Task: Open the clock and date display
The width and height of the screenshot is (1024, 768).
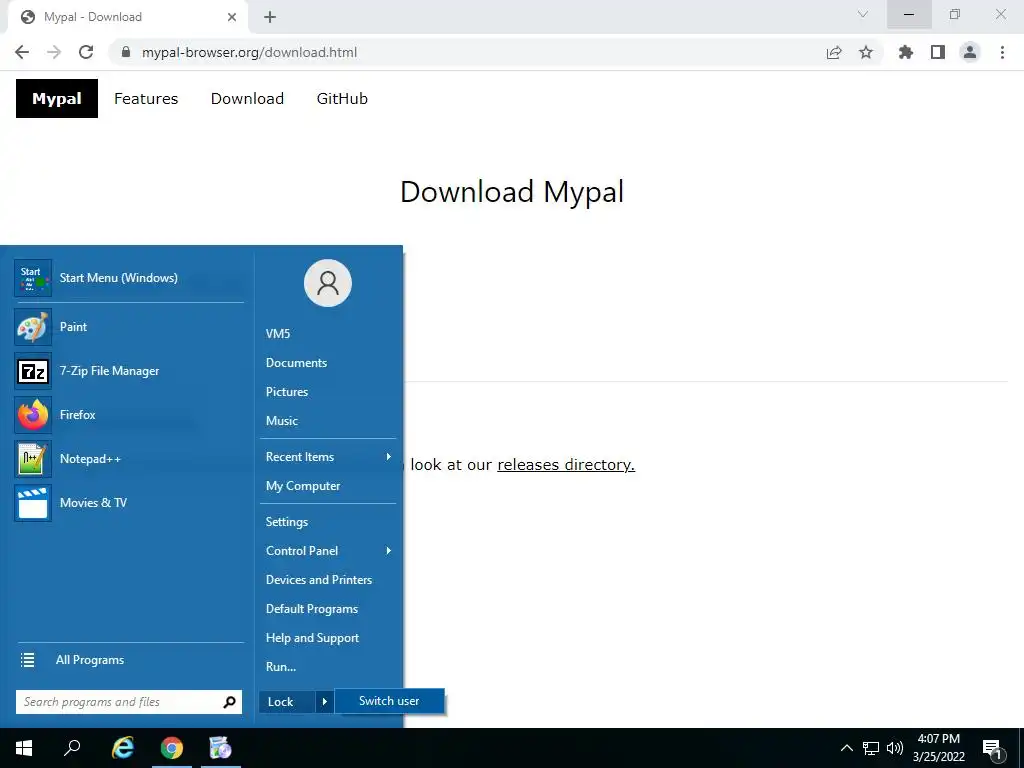Action: pos(938,748)
